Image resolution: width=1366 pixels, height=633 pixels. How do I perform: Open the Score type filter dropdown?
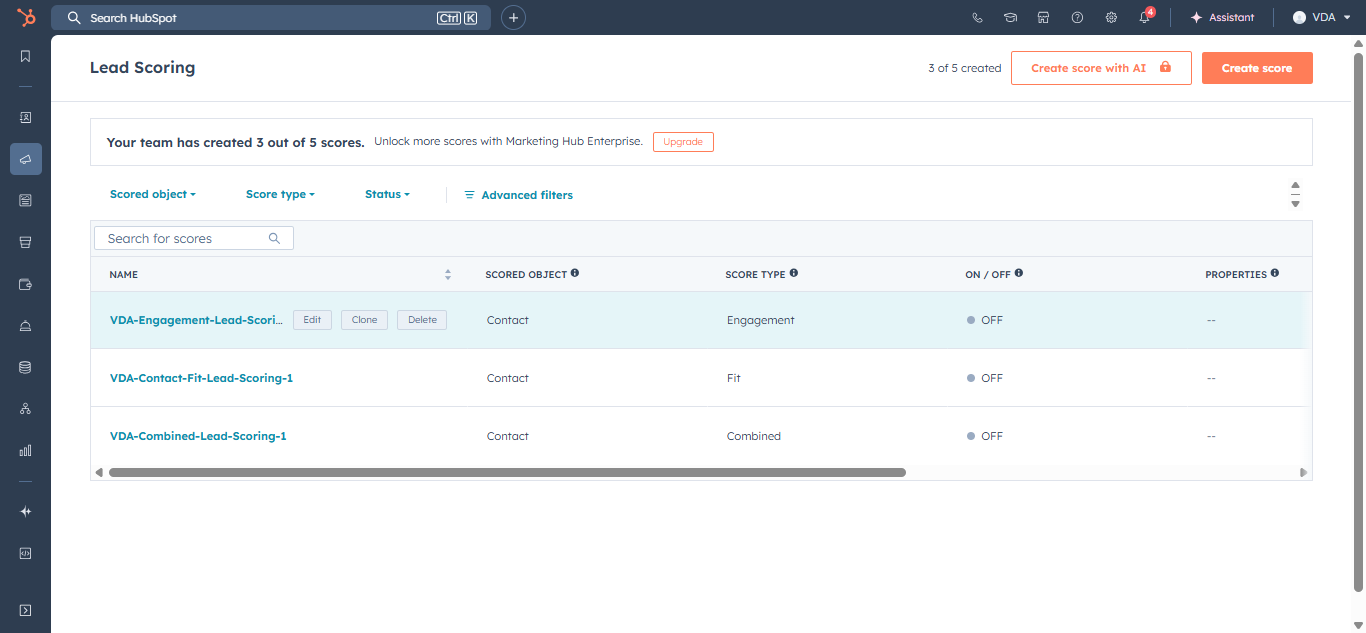pyautogui.click(x=280, y=194)
